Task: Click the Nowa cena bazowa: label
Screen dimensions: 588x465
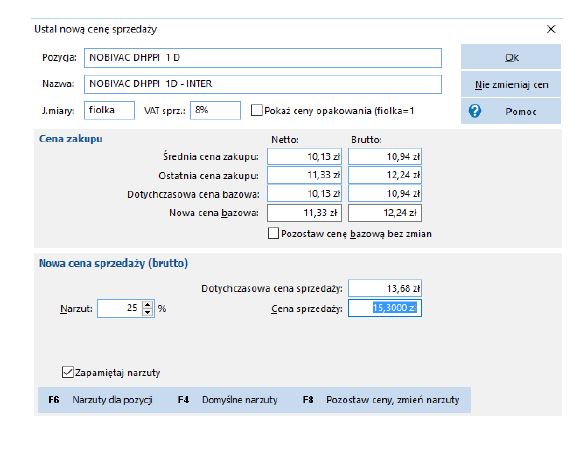Action: pyautogui.click(x=214, y=213)
